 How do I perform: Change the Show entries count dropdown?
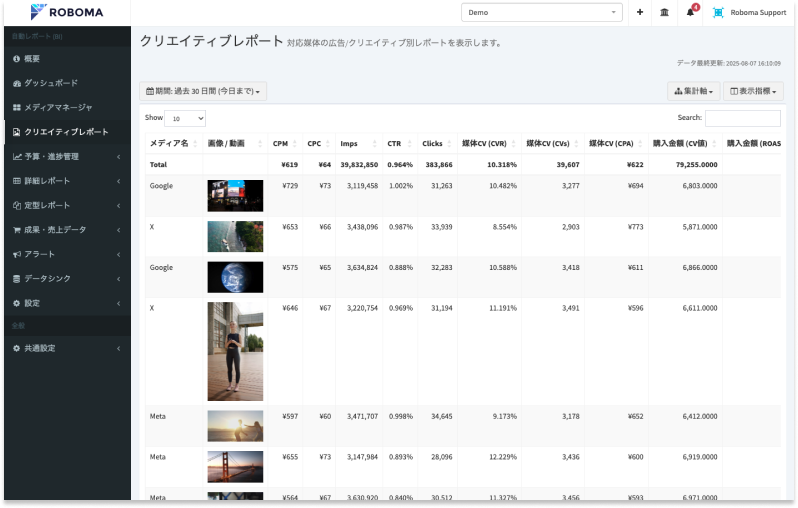[x=185, y=118]
